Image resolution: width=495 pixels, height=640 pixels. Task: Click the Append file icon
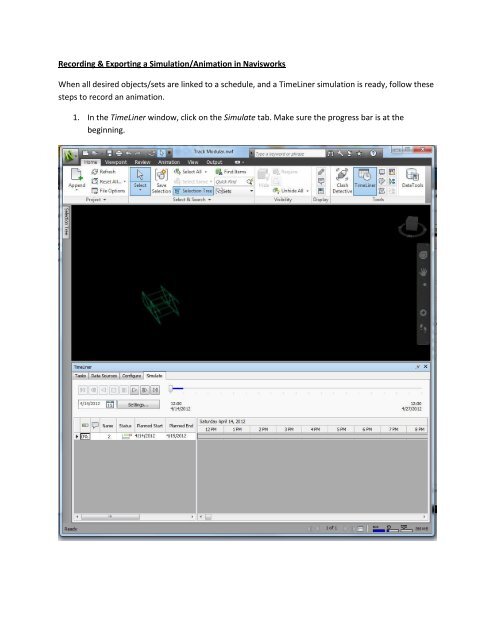tap(77, 178)
